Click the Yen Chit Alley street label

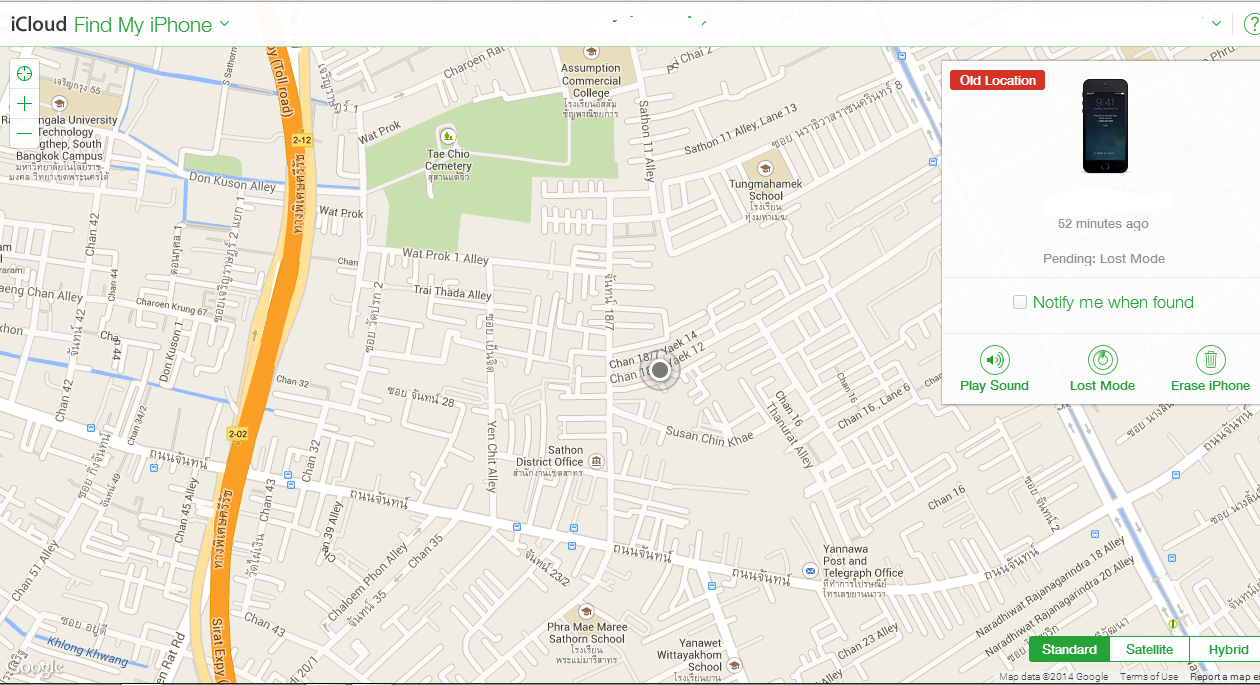tap(491, 456)
